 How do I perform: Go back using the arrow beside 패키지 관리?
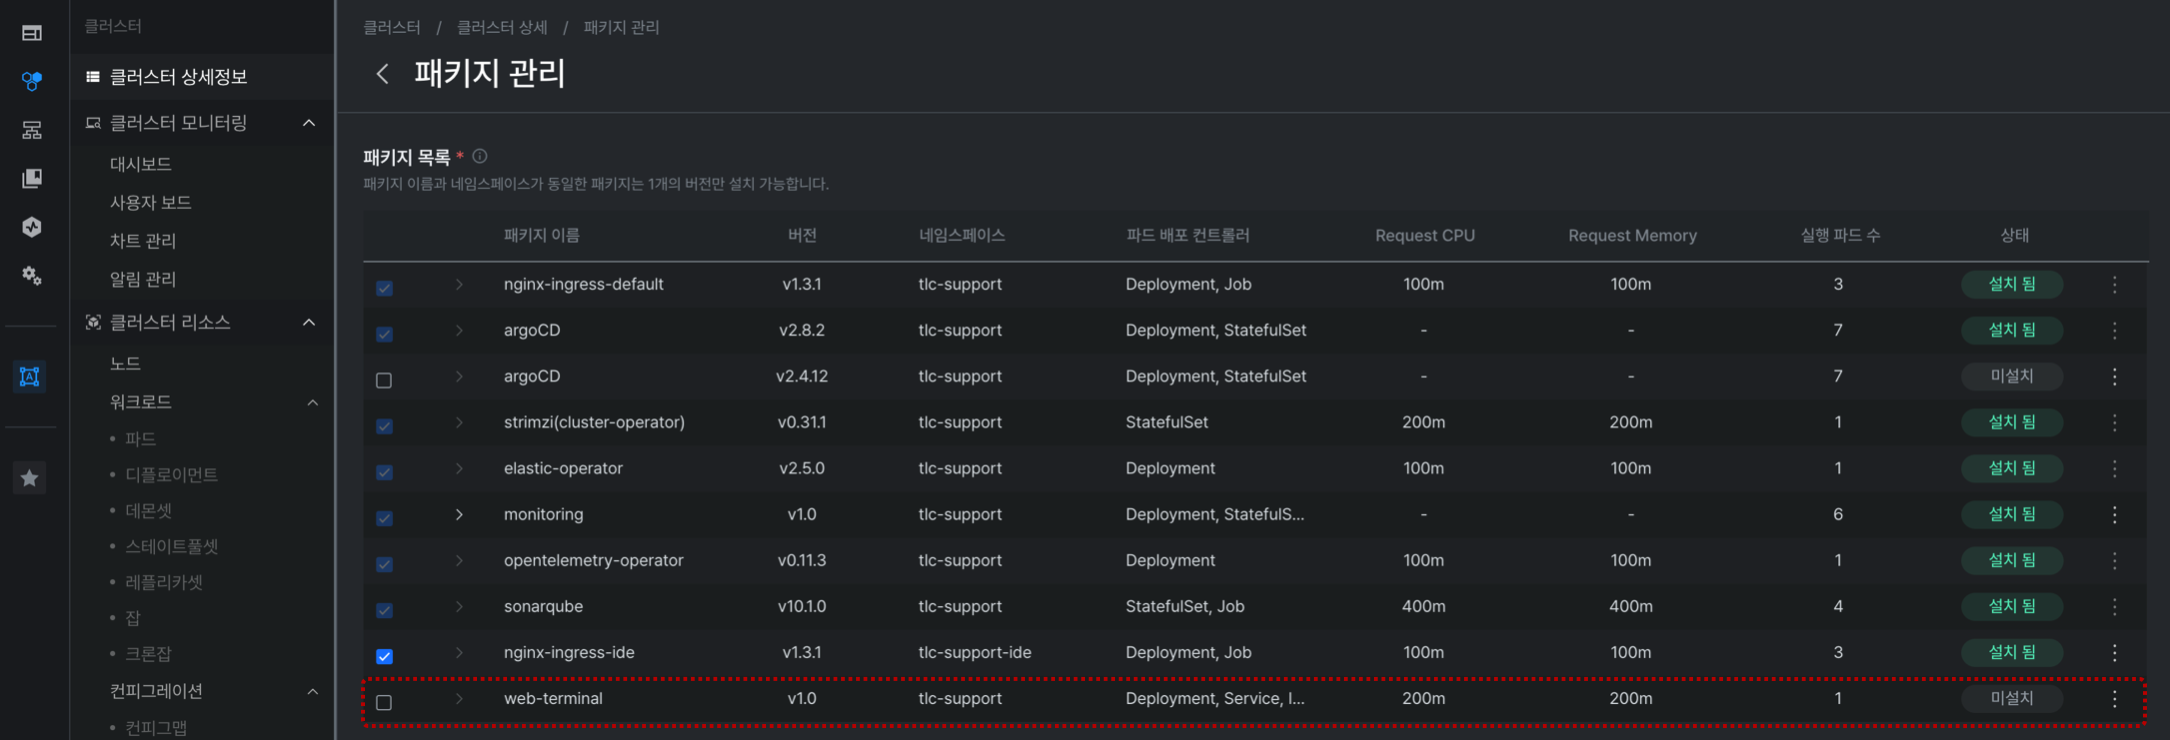(x=382, y=74)
